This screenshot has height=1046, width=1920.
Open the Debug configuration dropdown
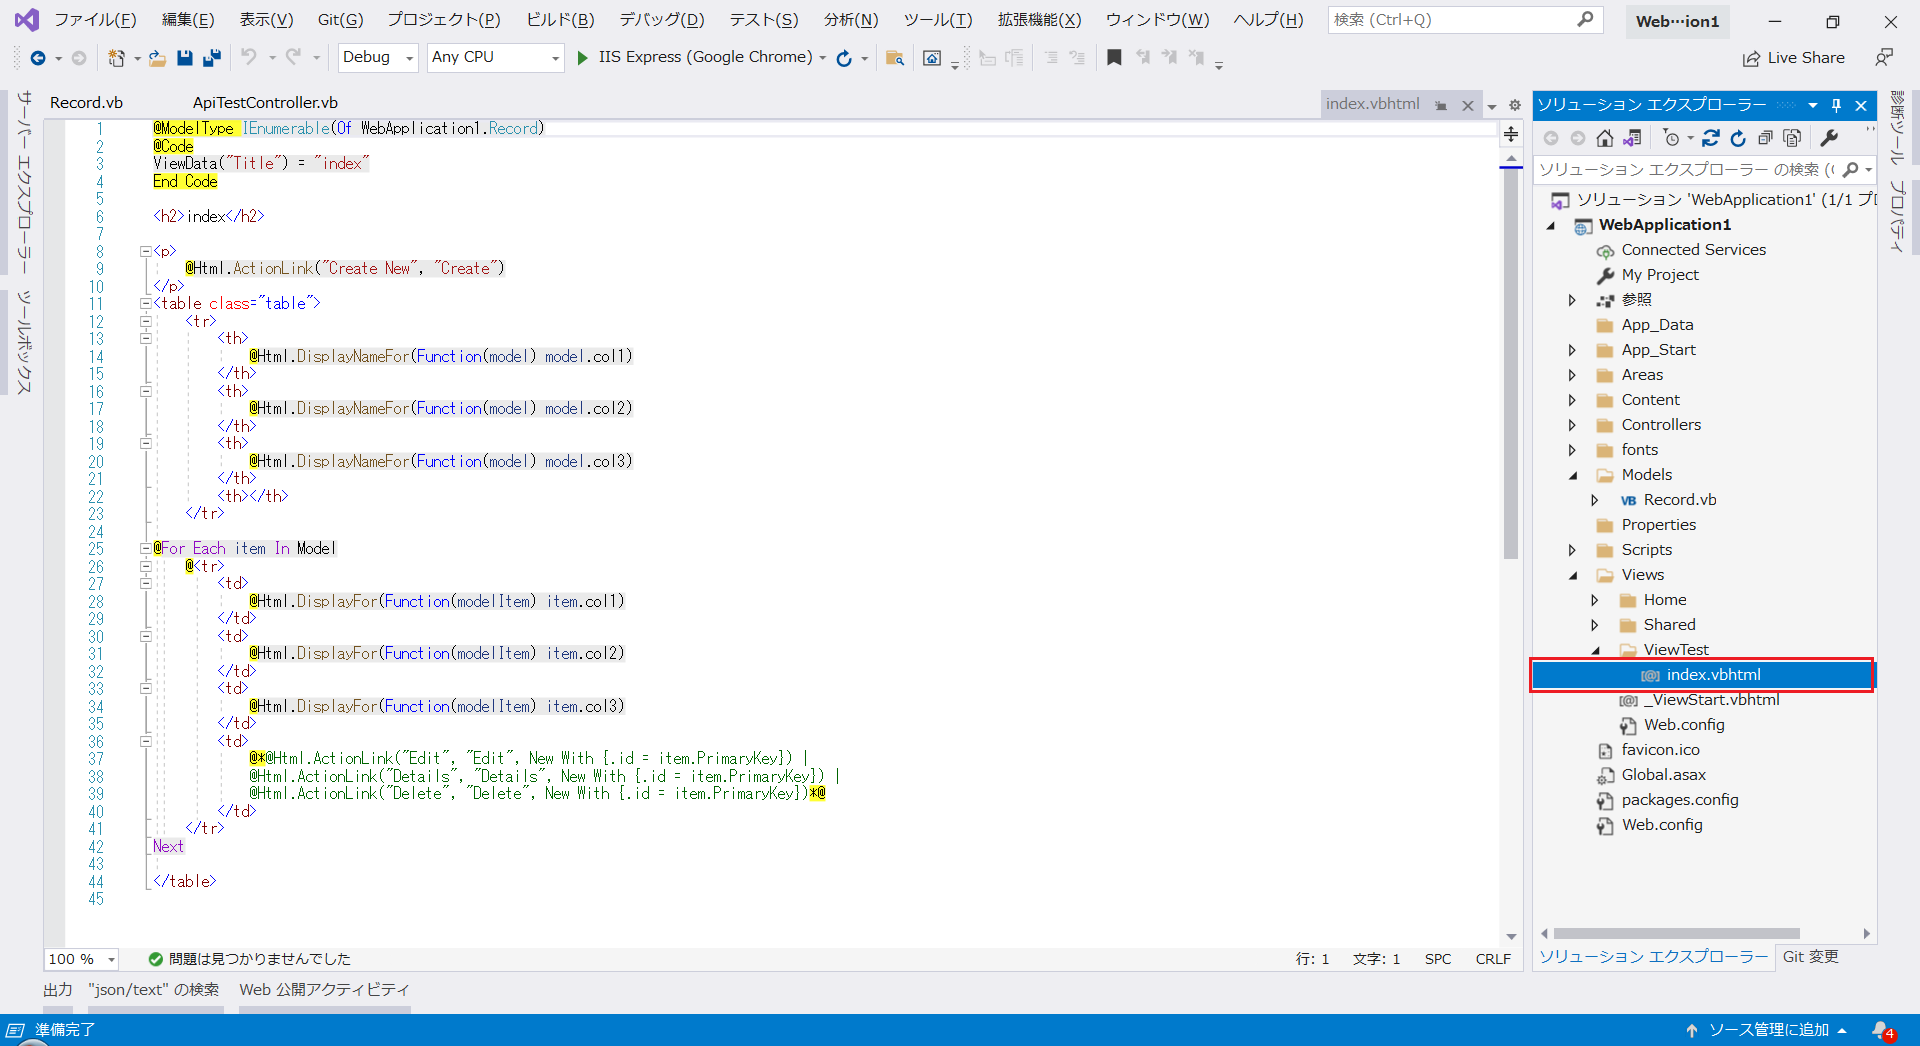(408, 57)
